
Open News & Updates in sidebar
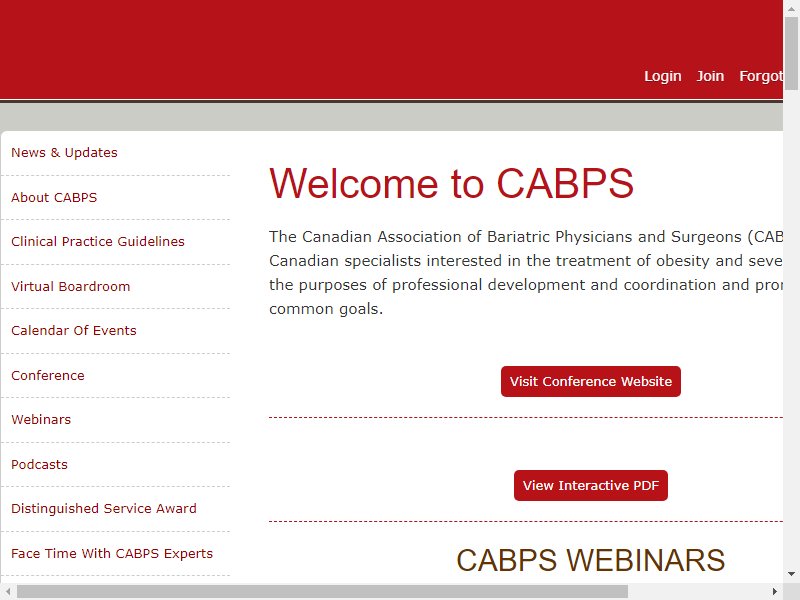pos(64,153)
